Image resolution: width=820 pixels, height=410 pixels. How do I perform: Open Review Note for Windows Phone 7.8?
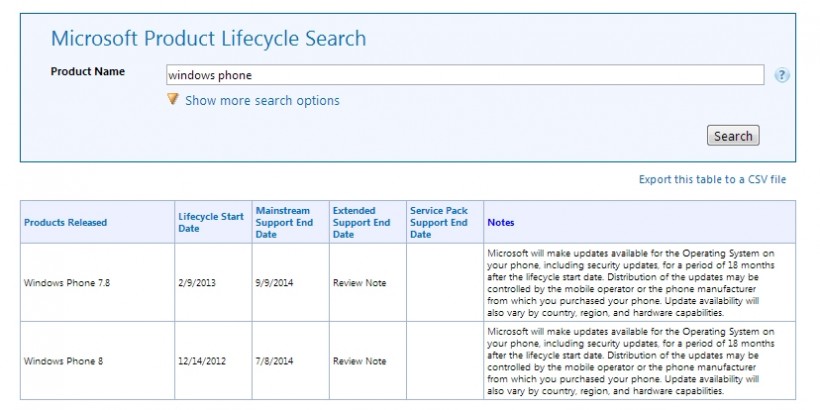[x=359, y=283]
